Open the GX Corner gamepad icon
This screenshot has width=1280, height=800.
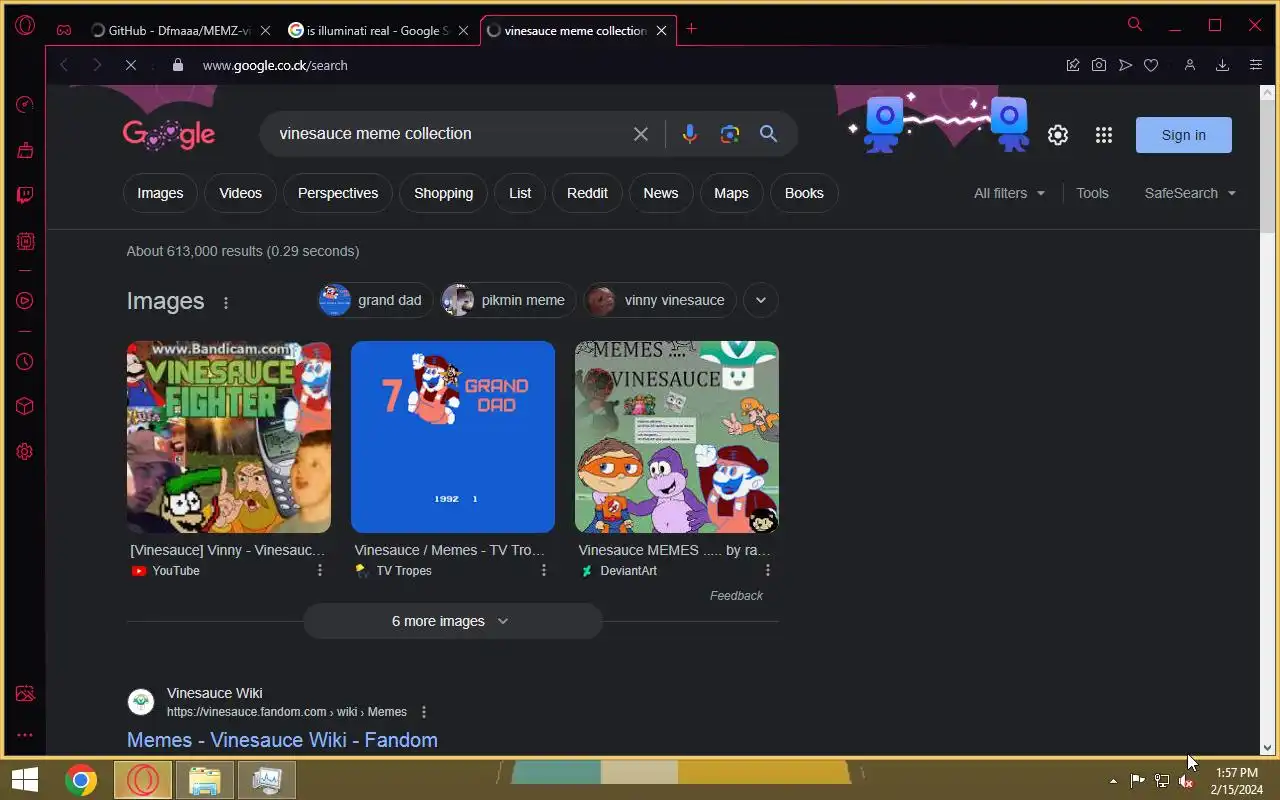pos(63,30)
